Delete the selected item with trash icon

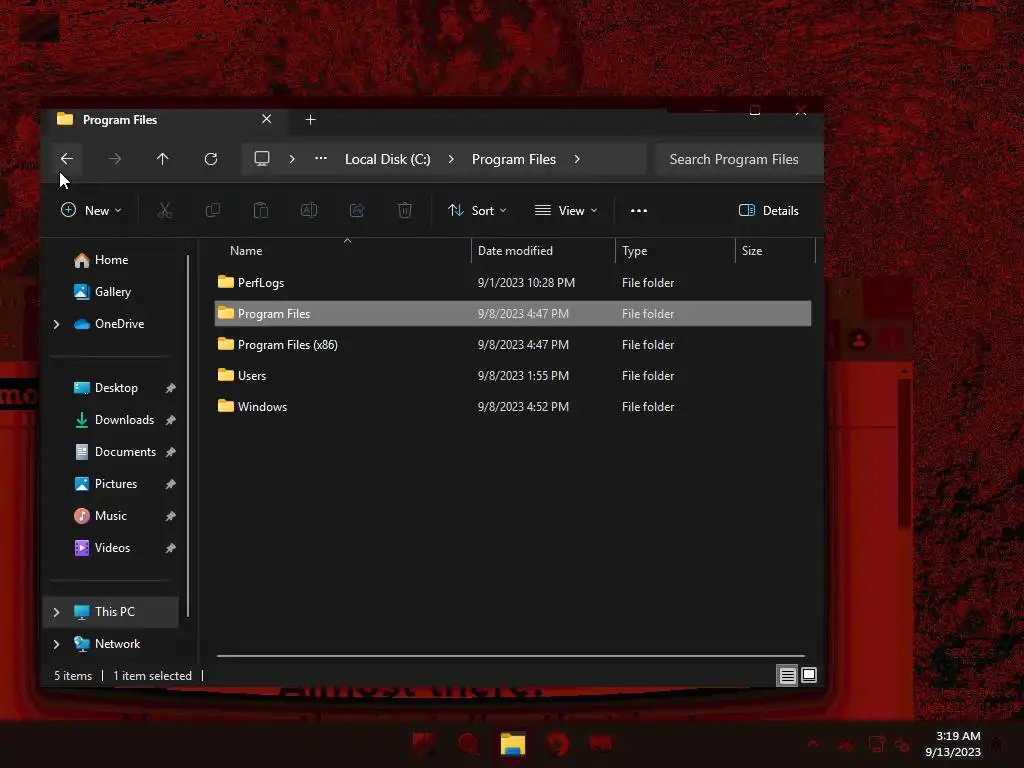point(405,210)
